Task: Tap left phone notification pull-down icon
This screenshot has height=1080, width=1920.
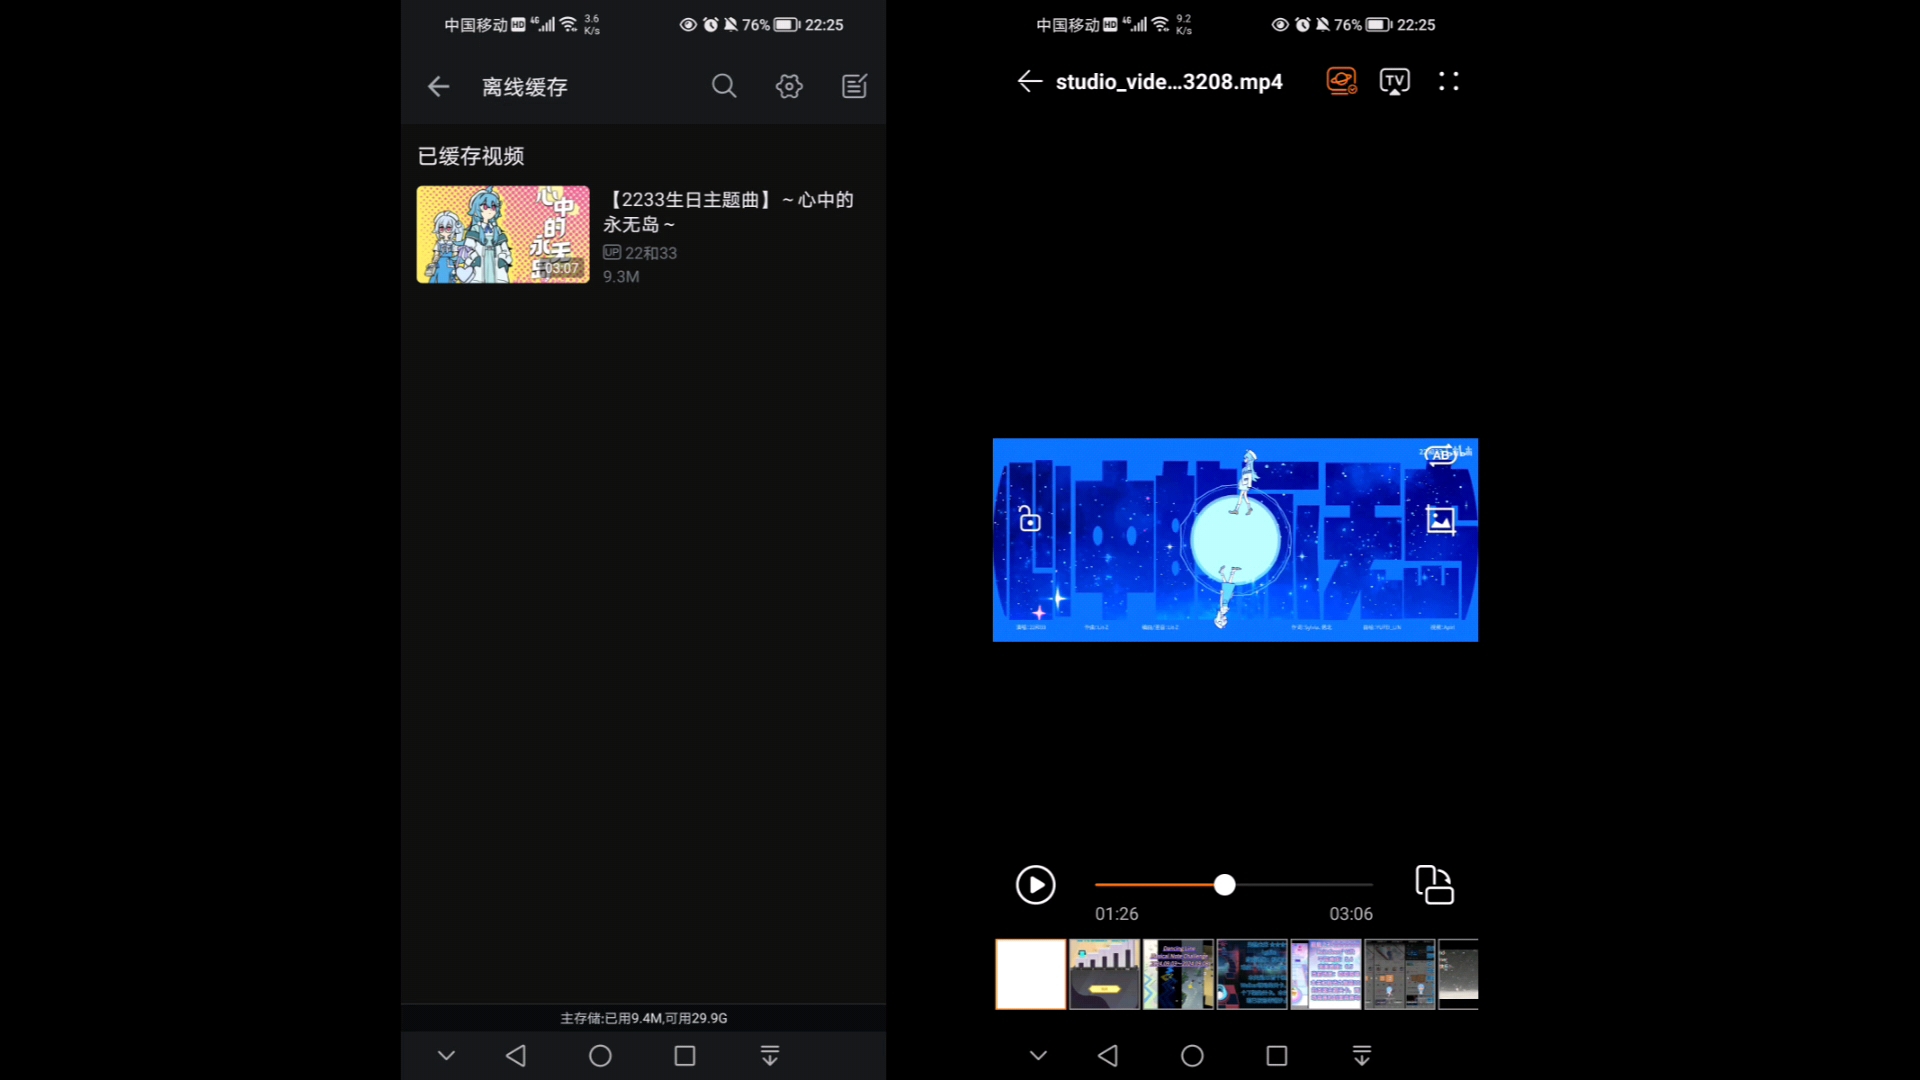Action: (770, 1055)
